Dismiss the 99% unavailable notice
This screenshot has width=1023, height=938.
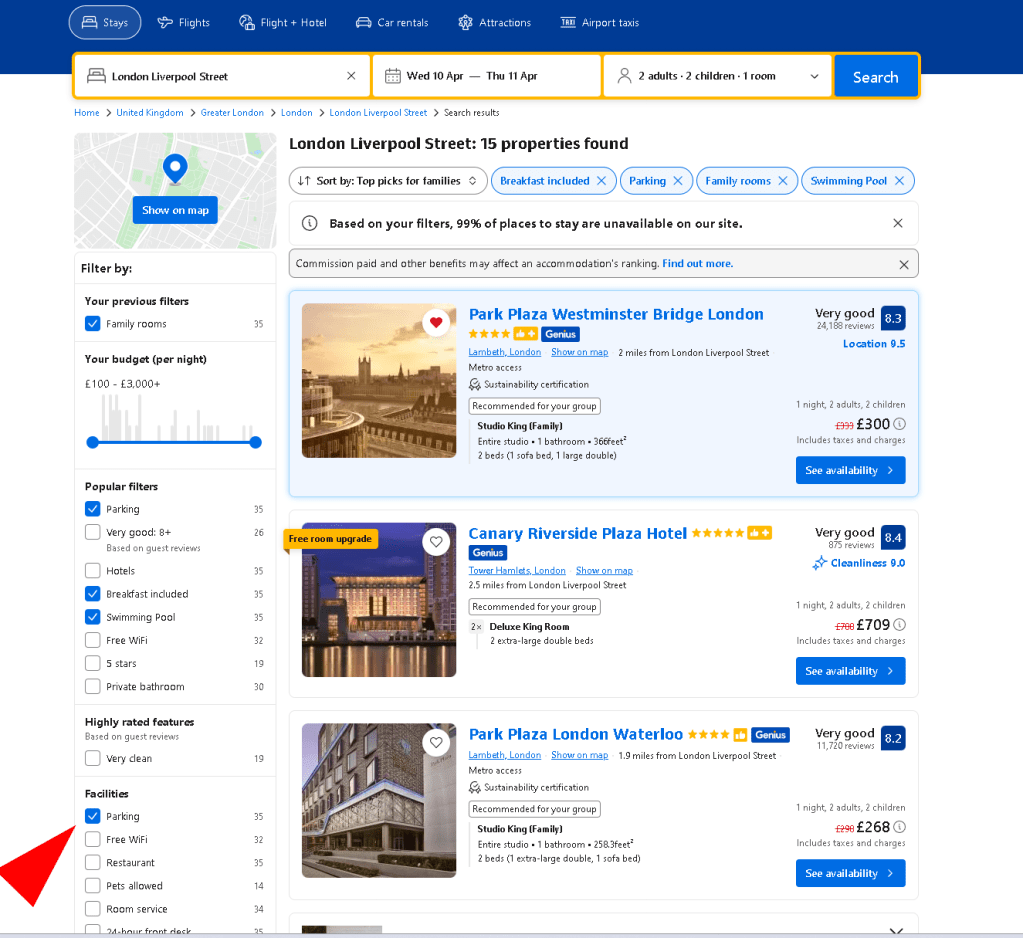[898, 223]
